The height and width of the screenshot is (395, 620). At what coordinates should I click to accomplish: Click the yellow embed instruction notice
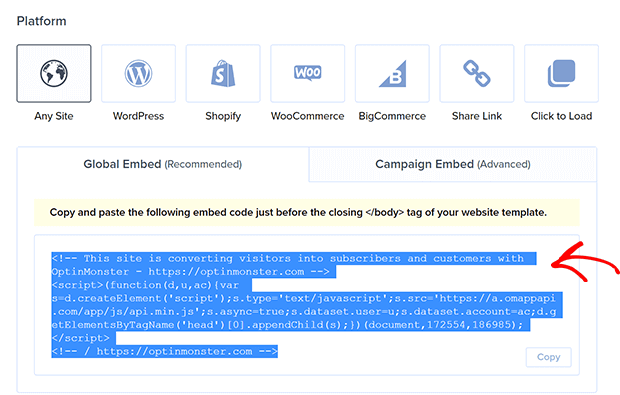(306, 212)
